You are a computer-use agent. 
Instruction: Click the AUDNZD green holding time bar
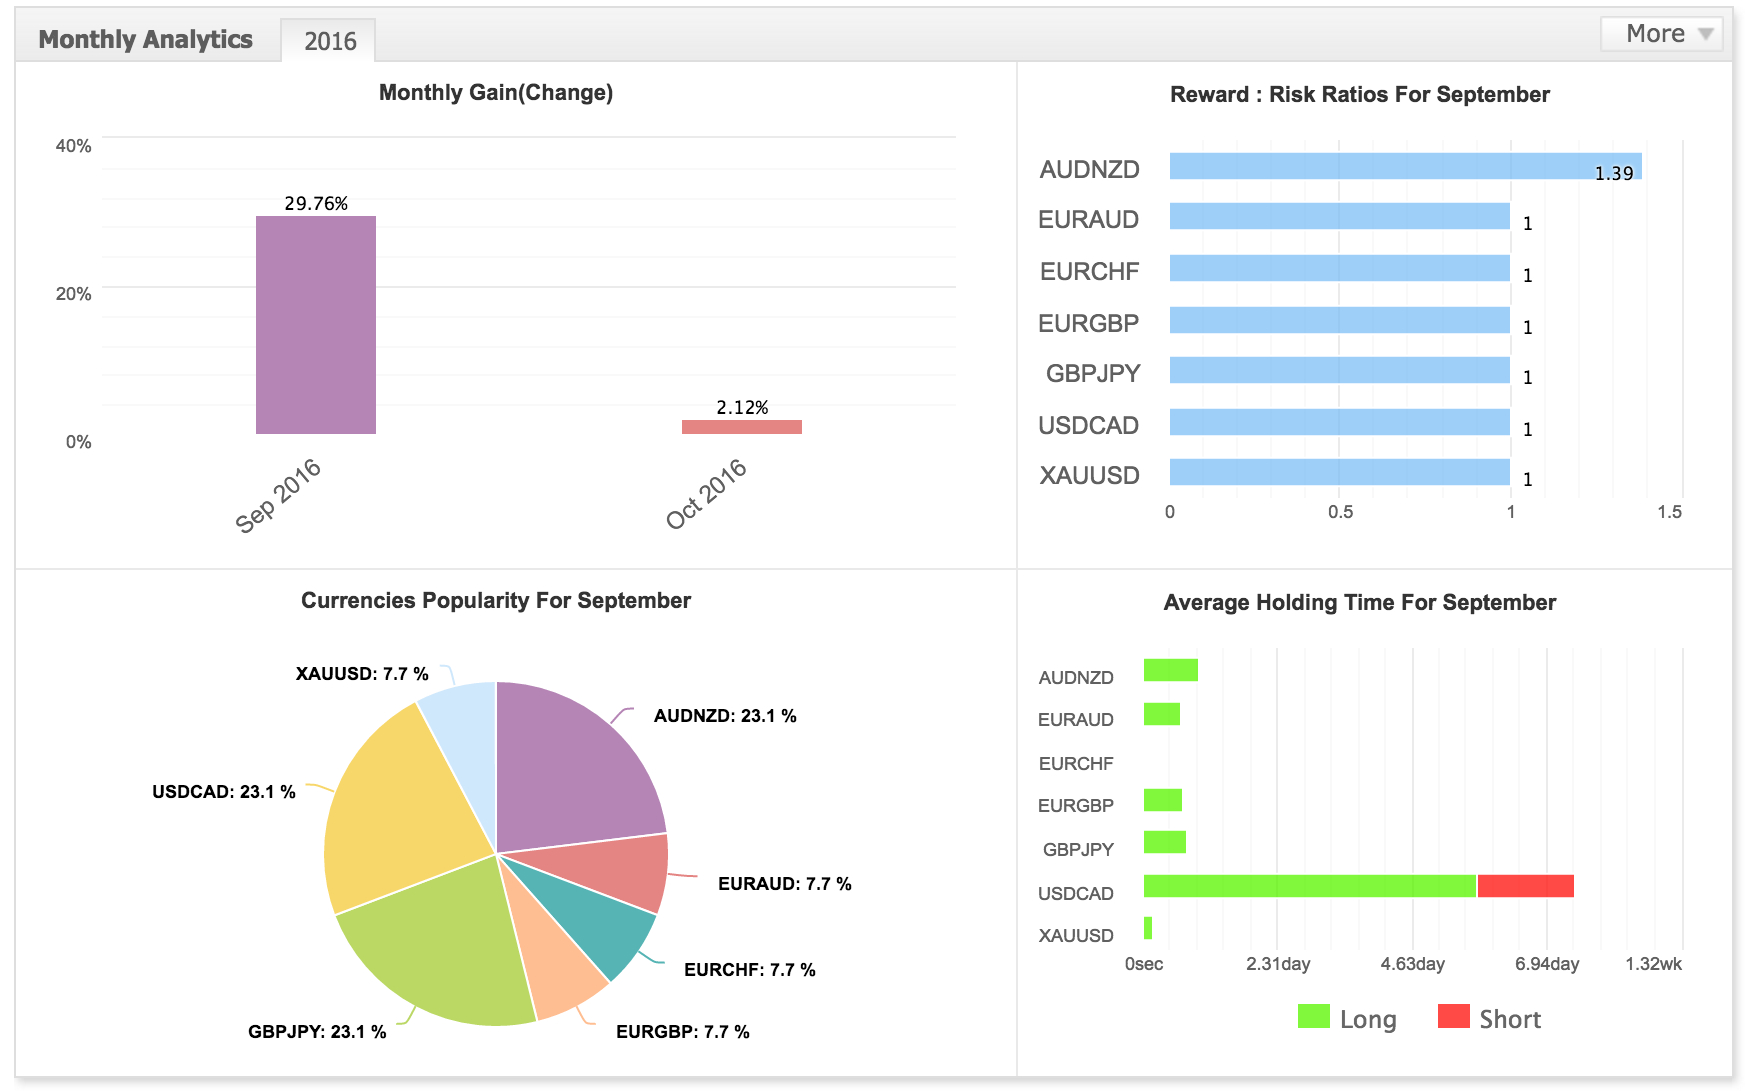point(1171,670)
